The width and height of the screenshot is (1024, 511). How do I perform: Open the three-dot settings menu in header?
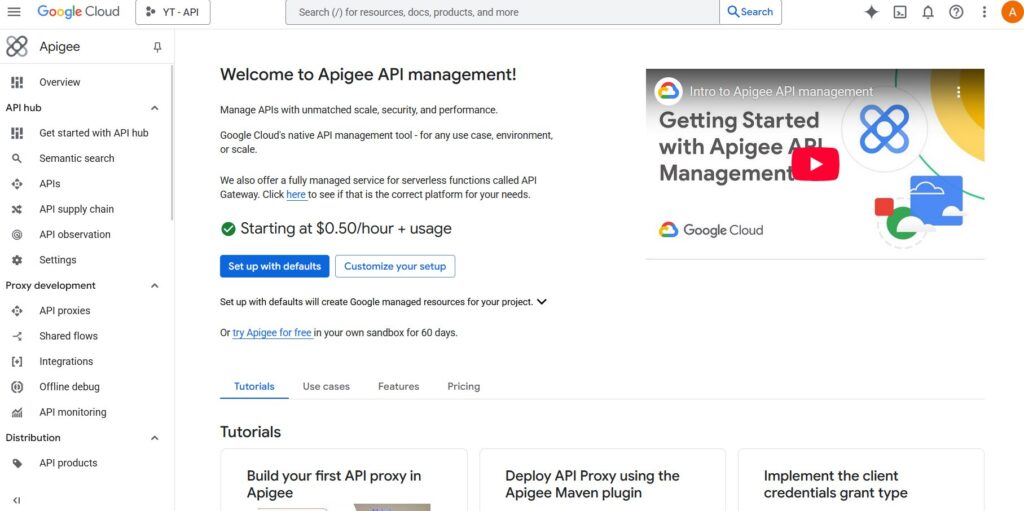click(984, 12)
